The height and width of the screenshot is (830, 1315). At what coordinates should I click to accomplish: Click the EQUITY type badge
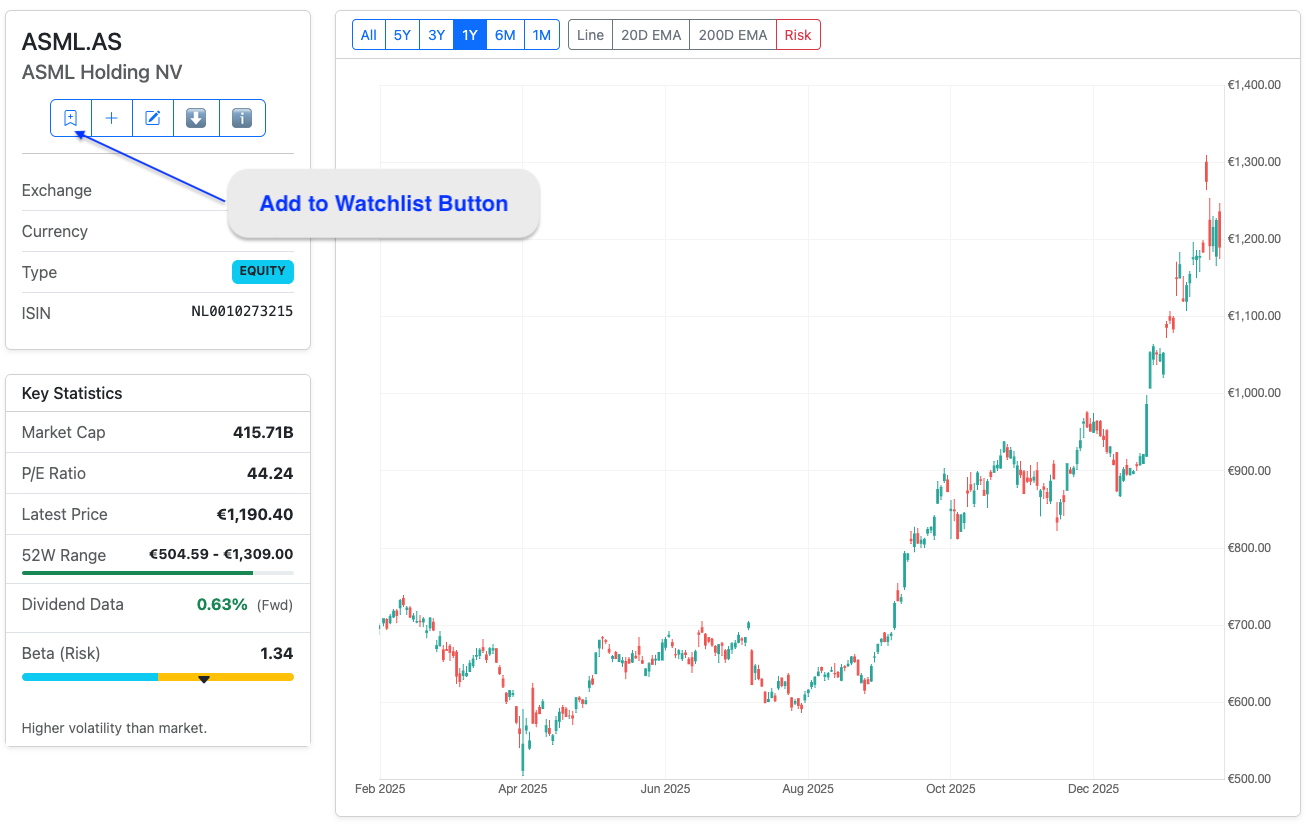point(262,271)
